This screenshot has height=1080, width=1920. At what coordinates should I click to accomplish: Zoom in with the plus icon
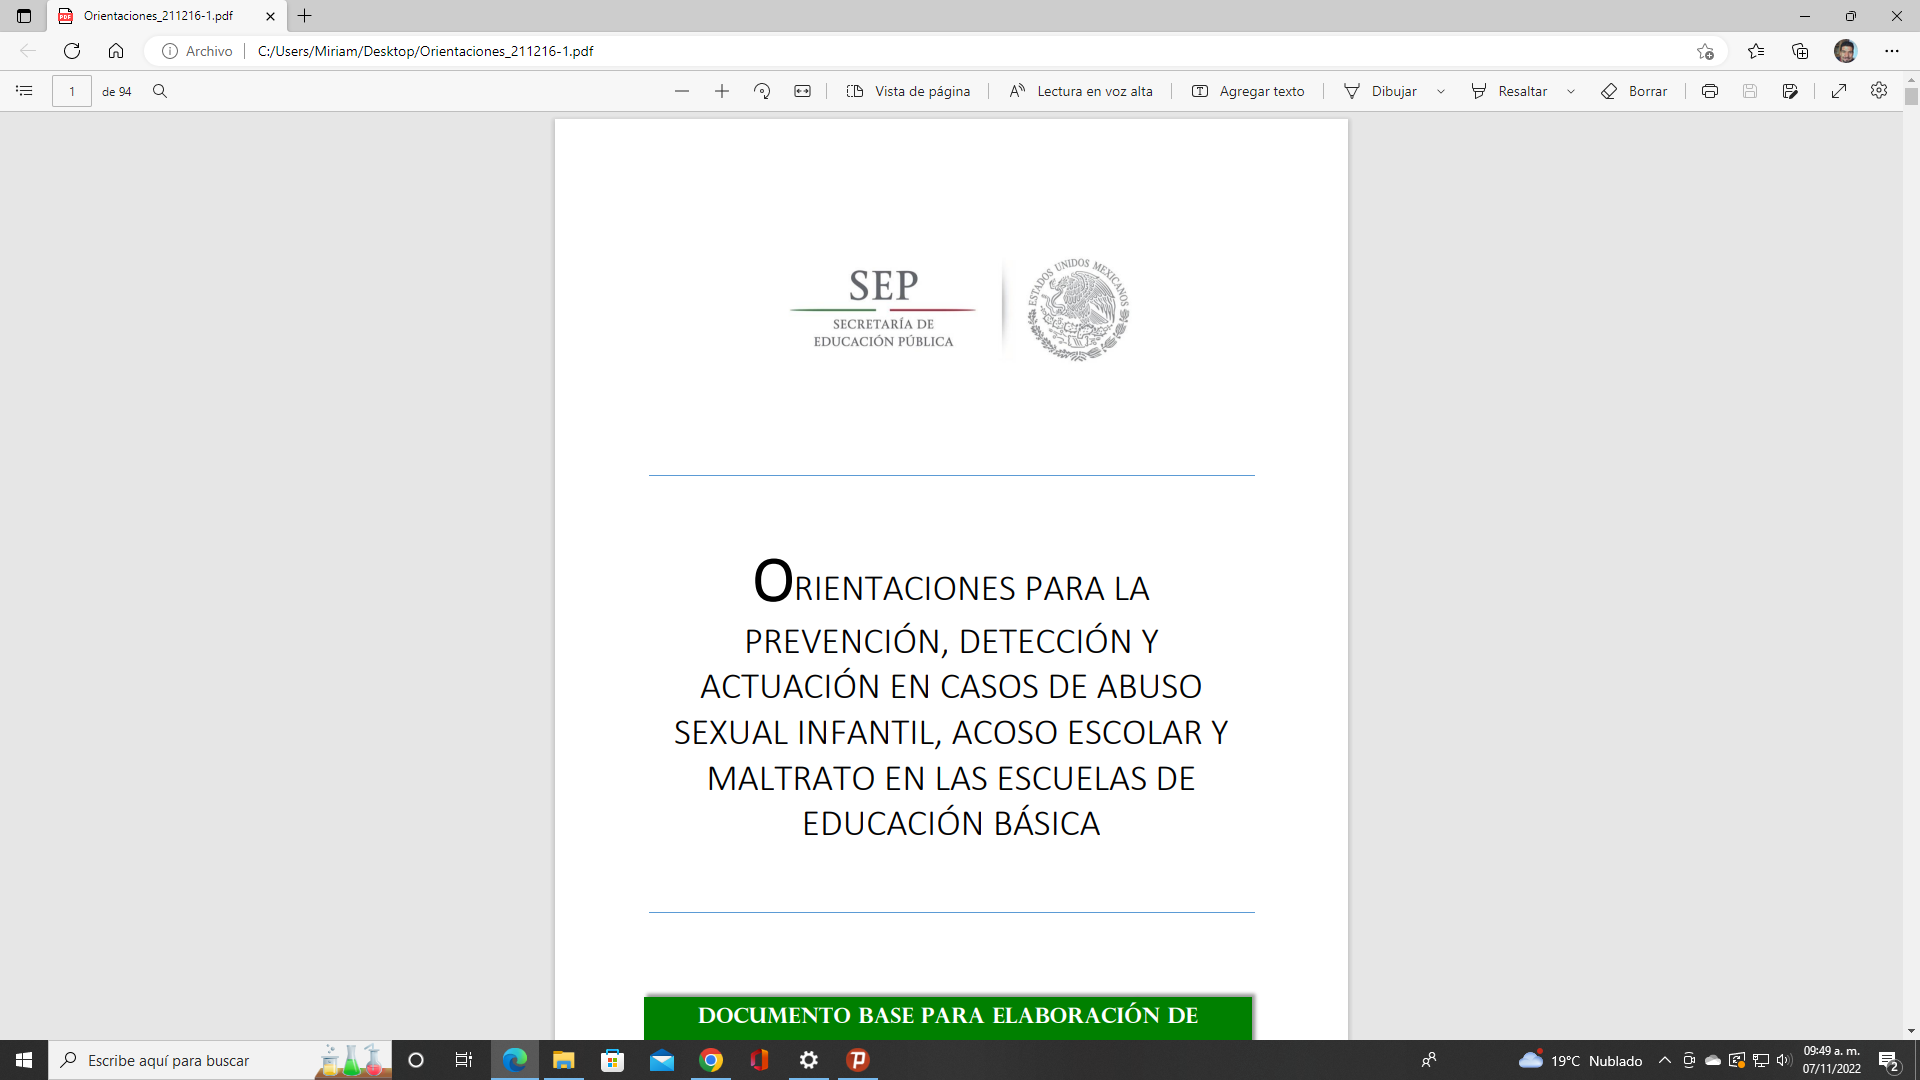point(722,91)
